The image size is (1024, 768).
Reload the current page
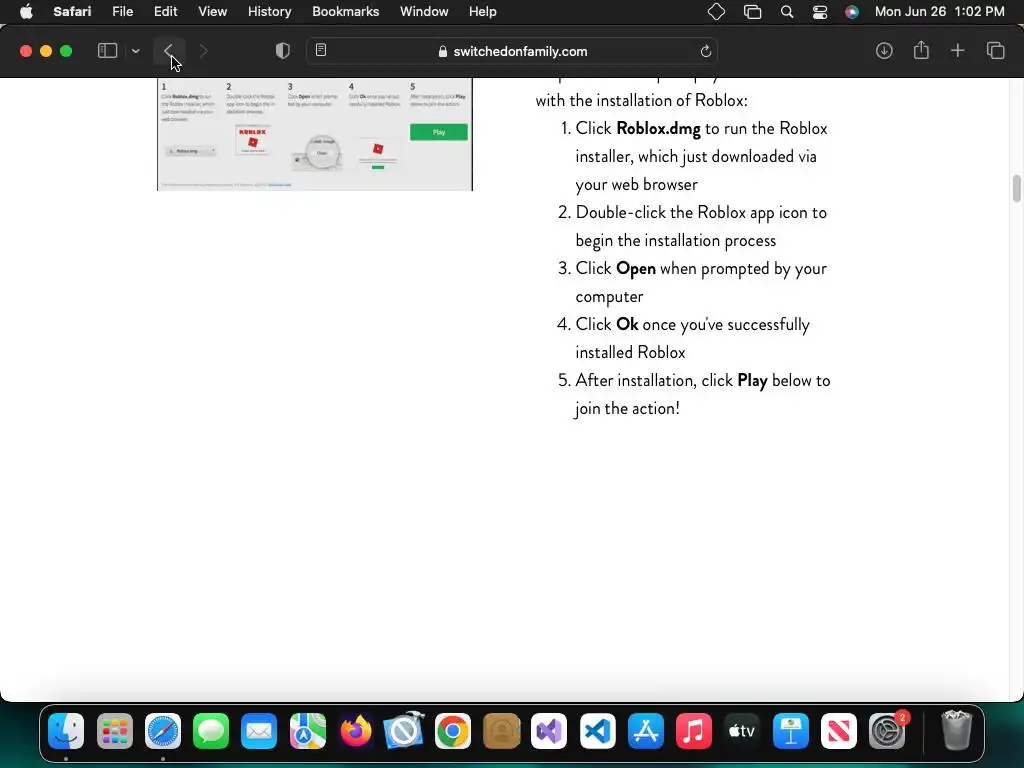click(705, 51)
